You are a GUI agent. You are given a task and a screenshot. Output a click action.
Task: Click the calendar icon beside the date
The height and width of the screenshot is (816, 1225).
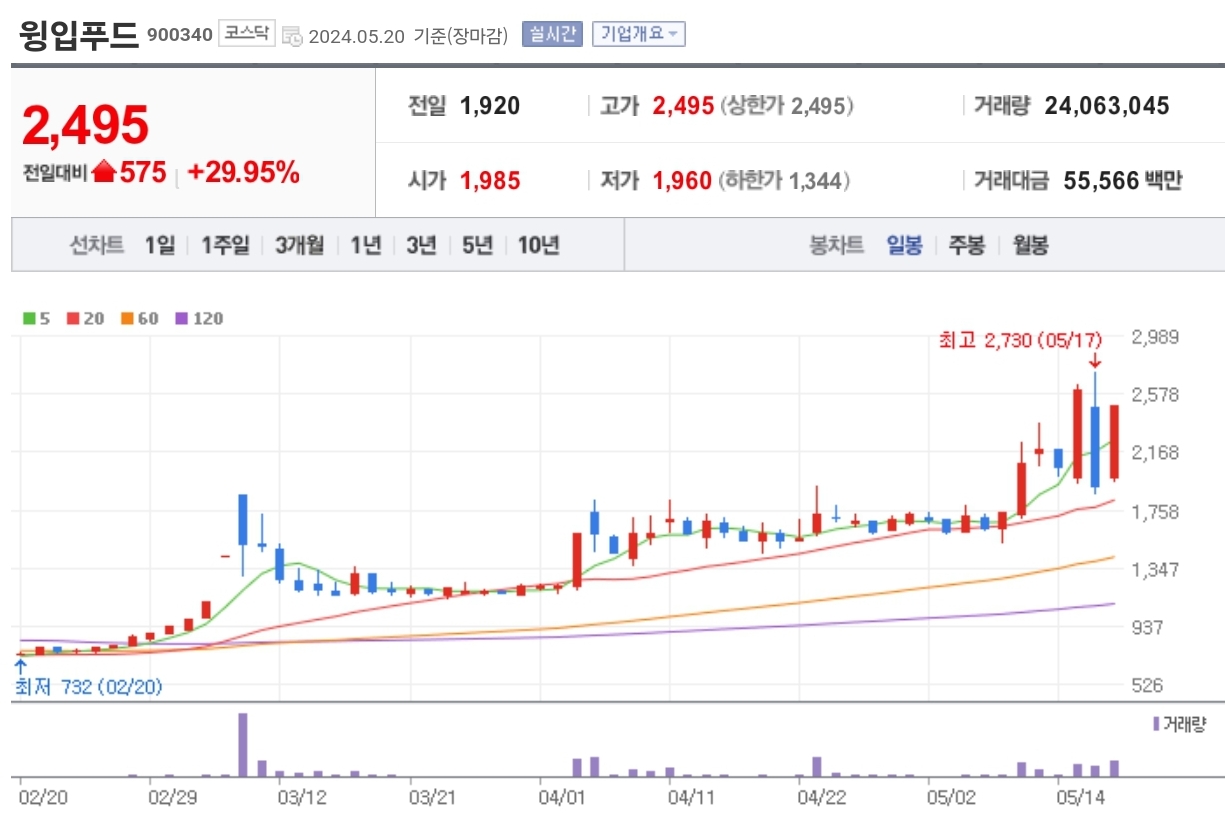(292, 36)
